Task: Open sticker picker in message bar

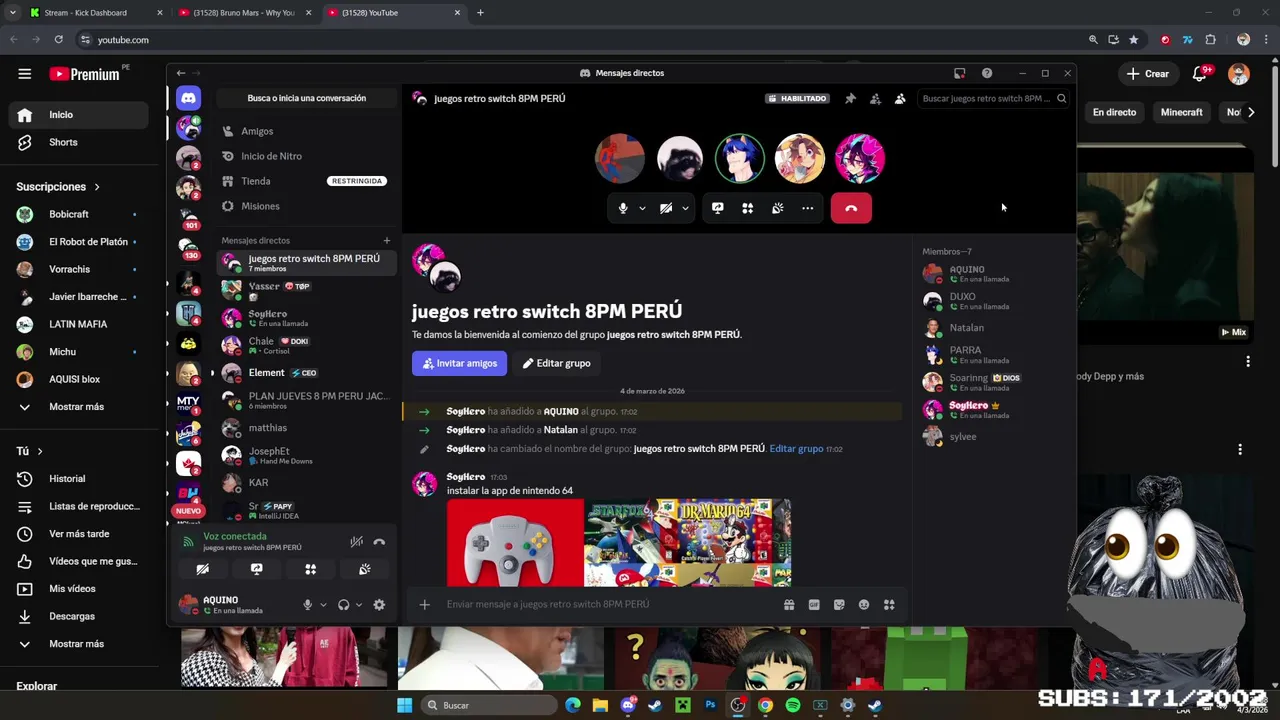Action: coord(839,604)
